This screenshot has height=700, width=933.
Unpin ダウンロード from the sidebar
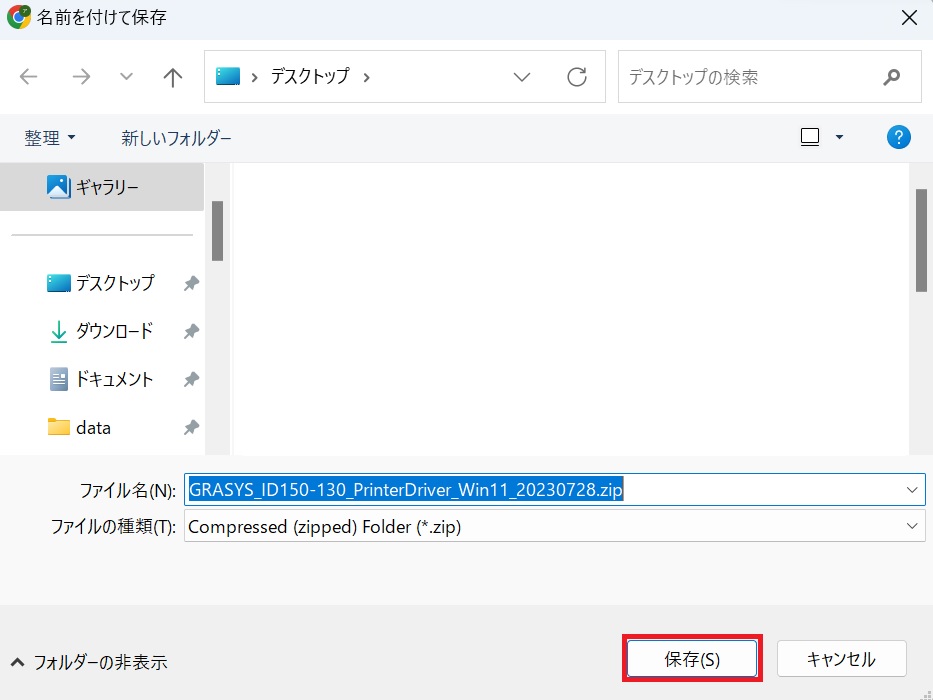[x=190, y=331]
